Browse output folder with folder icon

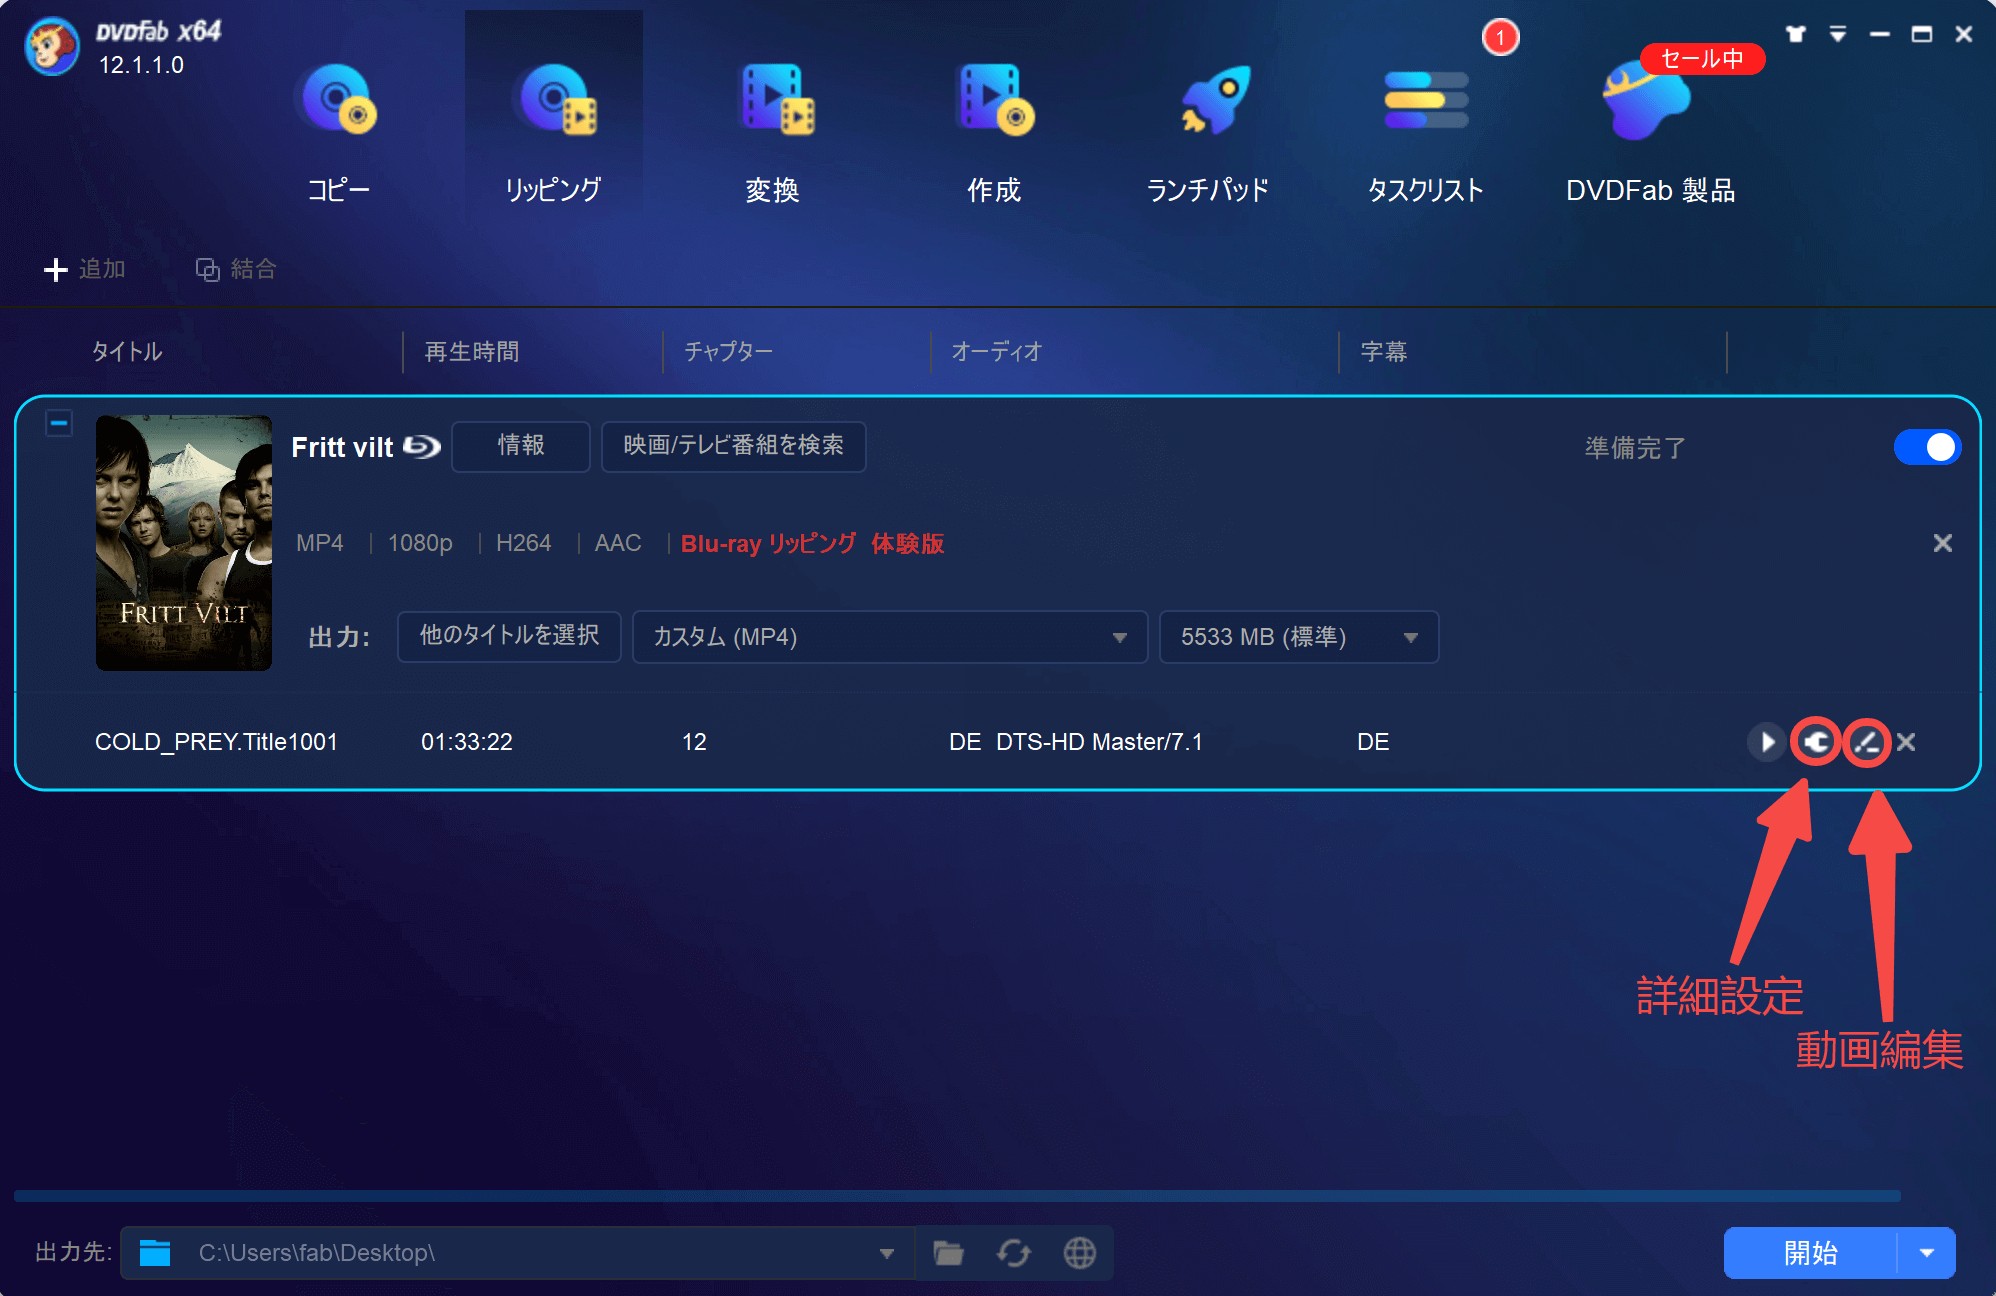(x=948, y=1253)
